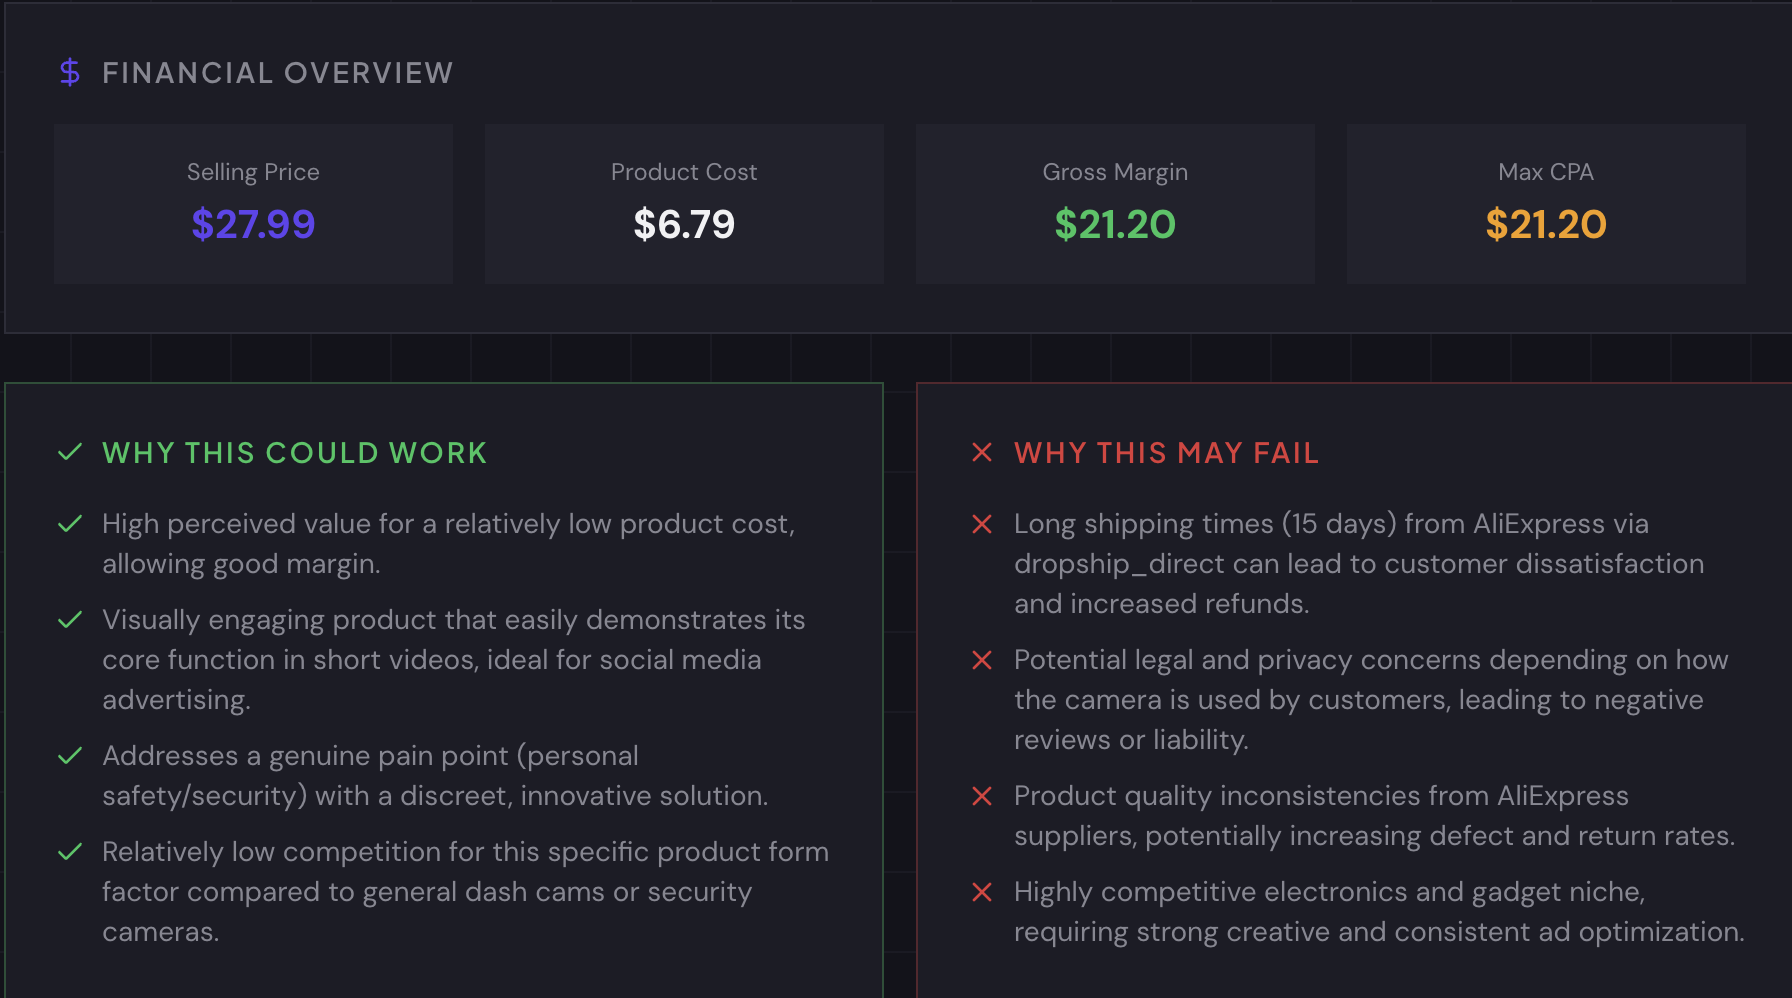The height and width of the screenshot is (998, 1792).
Task: Click the checkmark next to the high perceived value point
Action: tap(69, 523)
